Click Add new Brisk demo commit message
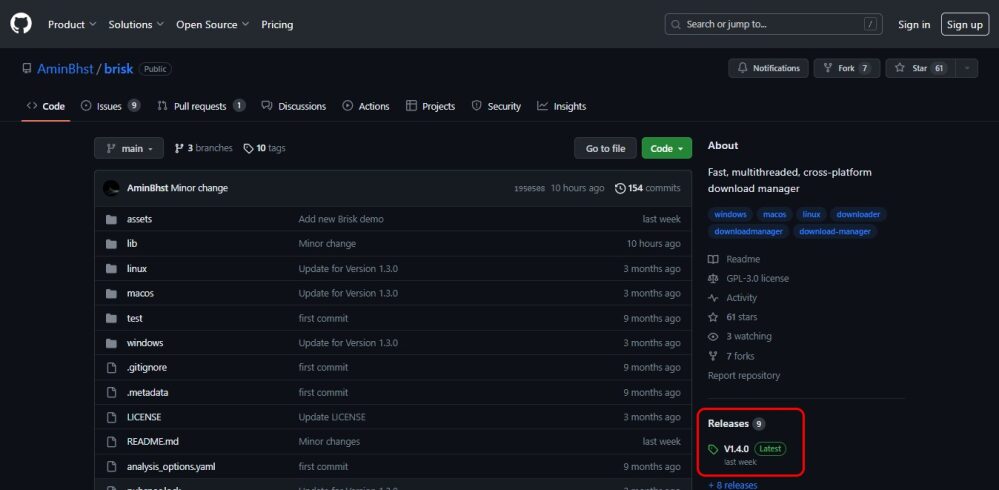The width and height of the screenshot is (999, 490). coord(341,219)
